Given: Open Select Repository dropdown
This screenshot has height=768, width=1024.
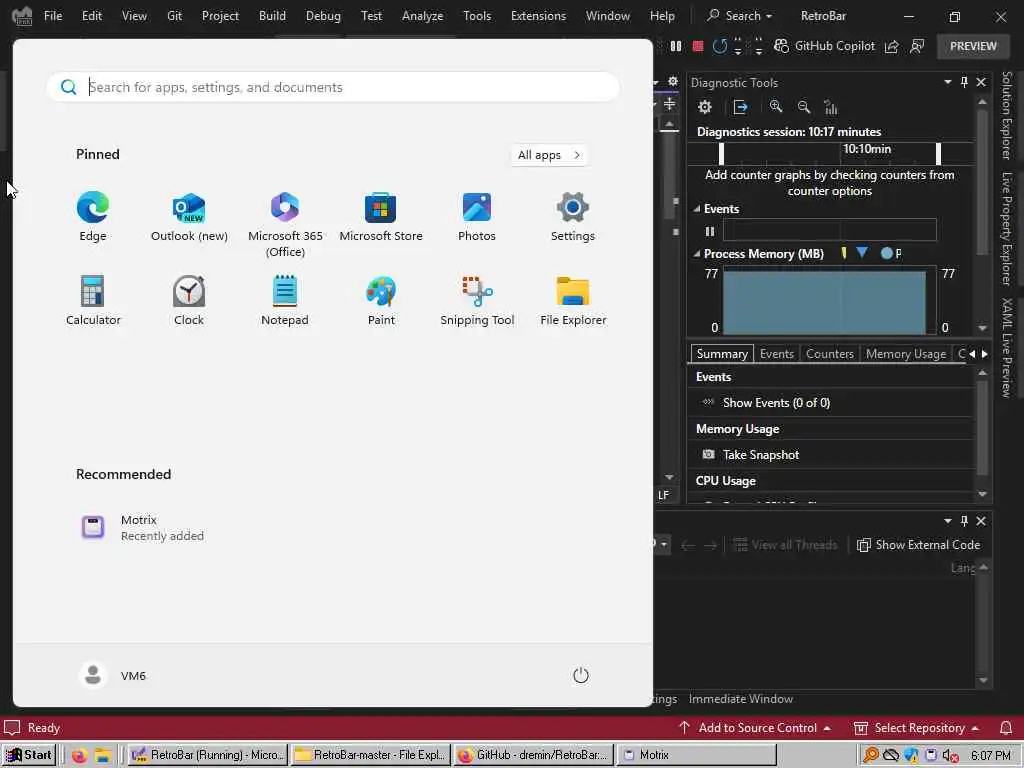Looking at the screenshot, I should [916, 728].
